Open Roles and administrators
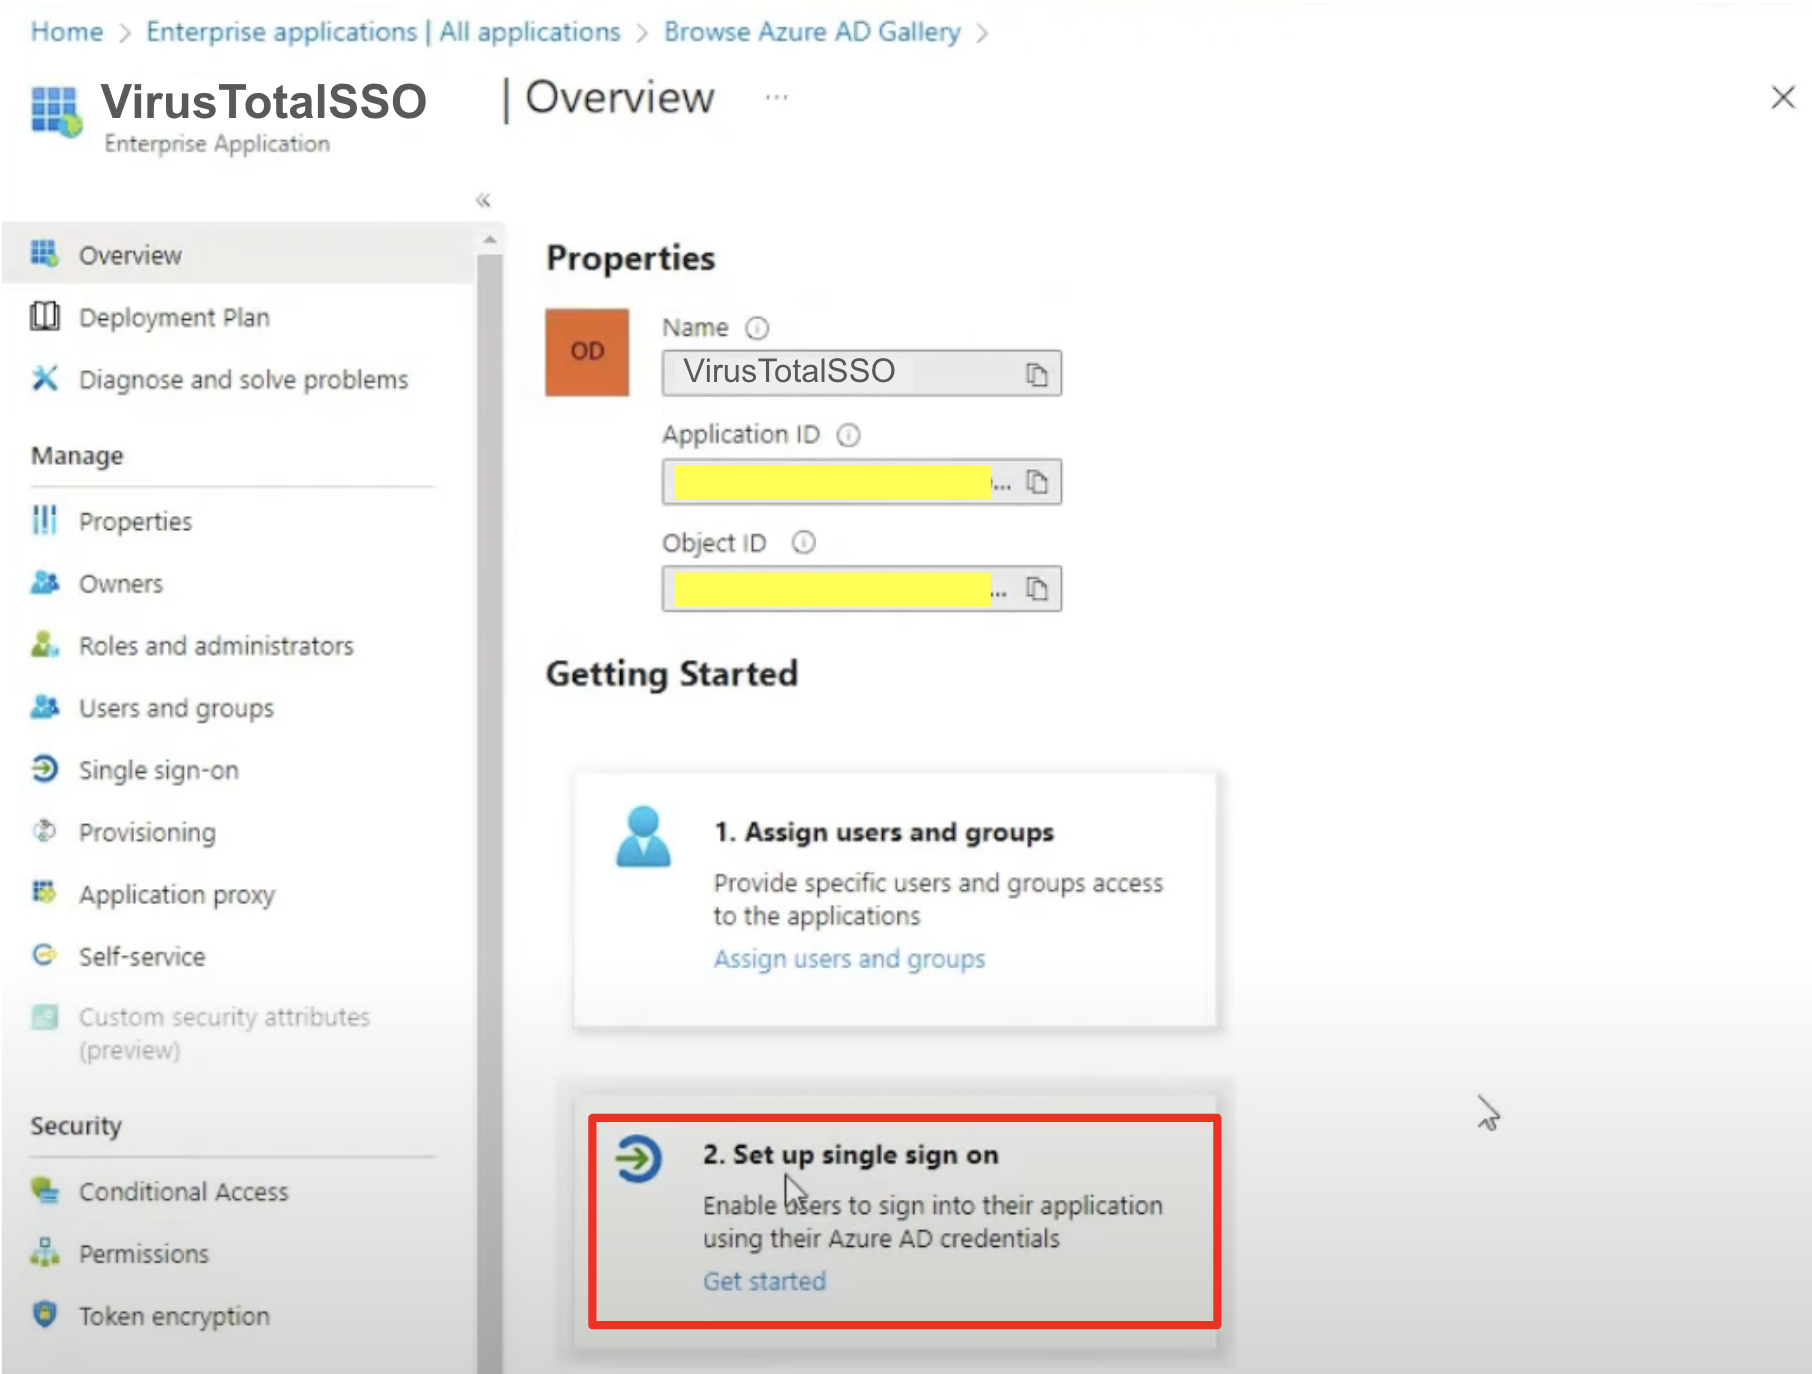This screenshot has height=1374, width=1812. tap(216, 645)
